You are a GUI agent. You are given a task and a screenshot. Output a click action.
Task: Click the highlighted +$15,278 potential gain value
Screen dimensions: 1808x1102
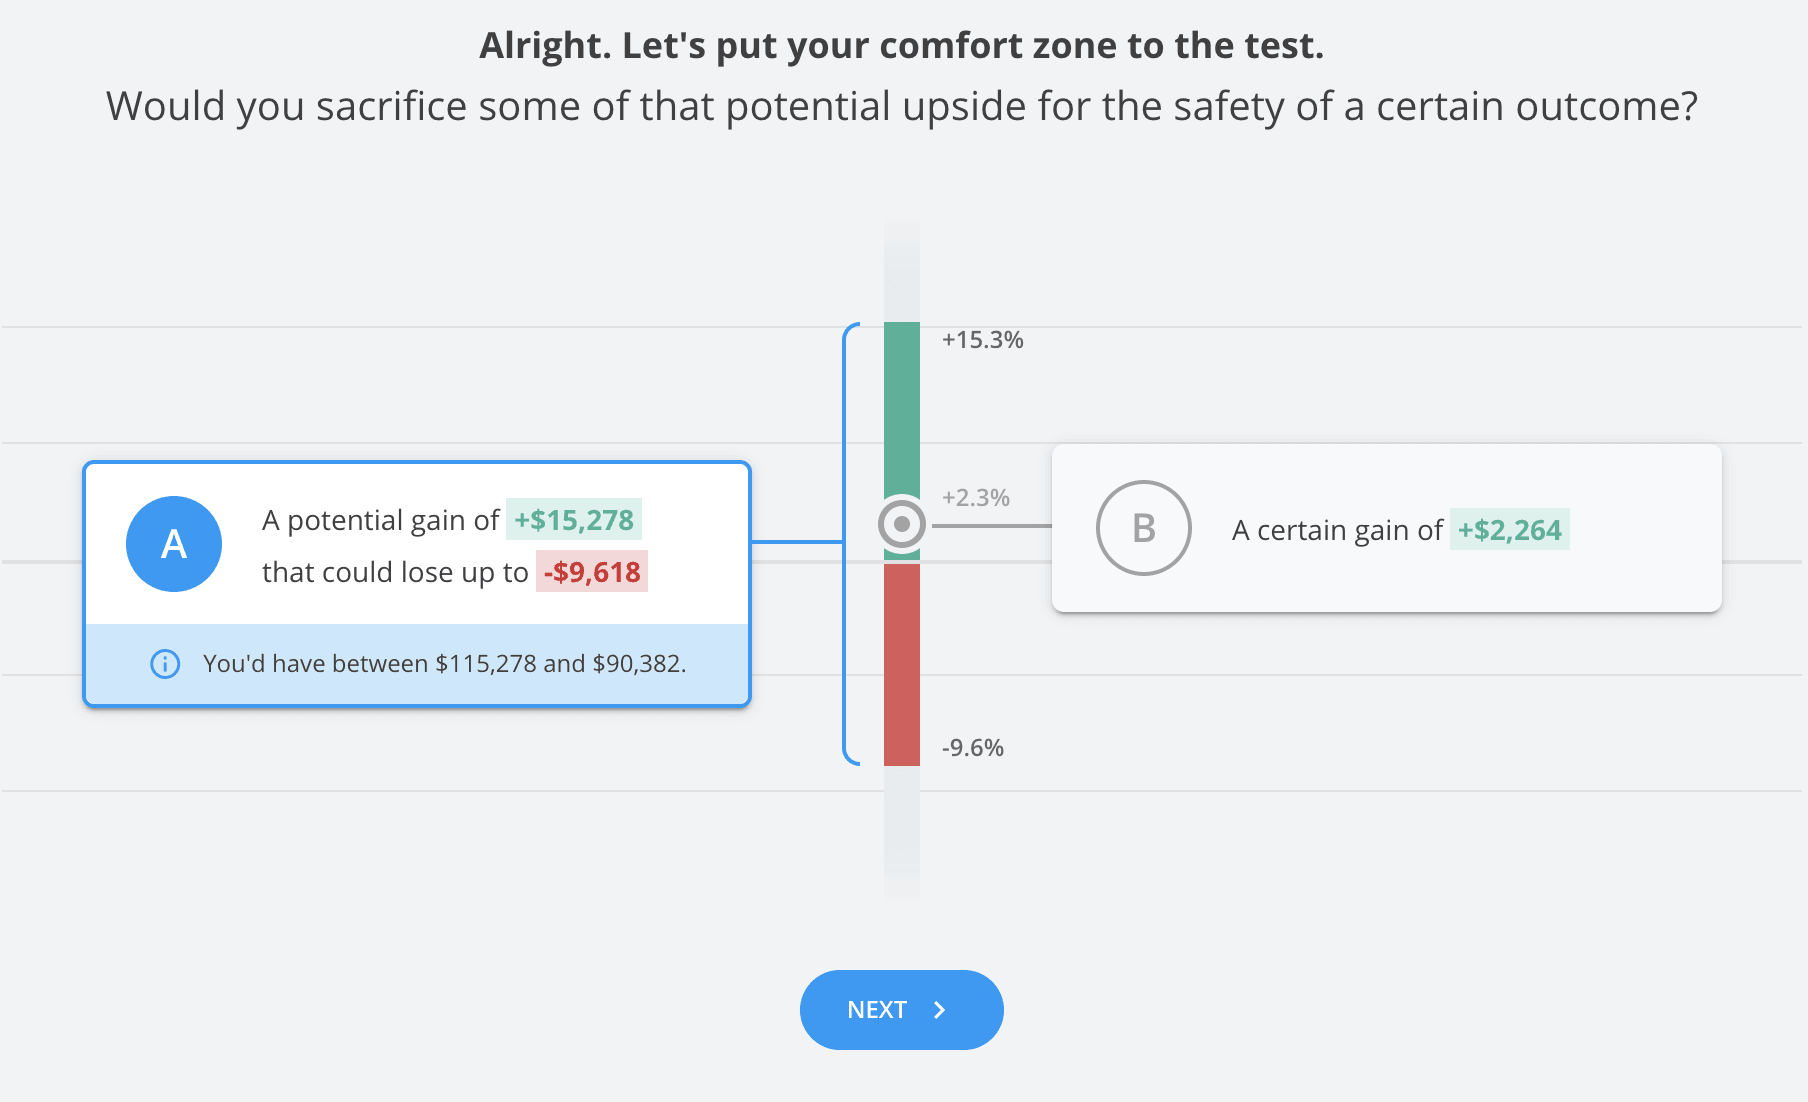(x=573, y=520)
